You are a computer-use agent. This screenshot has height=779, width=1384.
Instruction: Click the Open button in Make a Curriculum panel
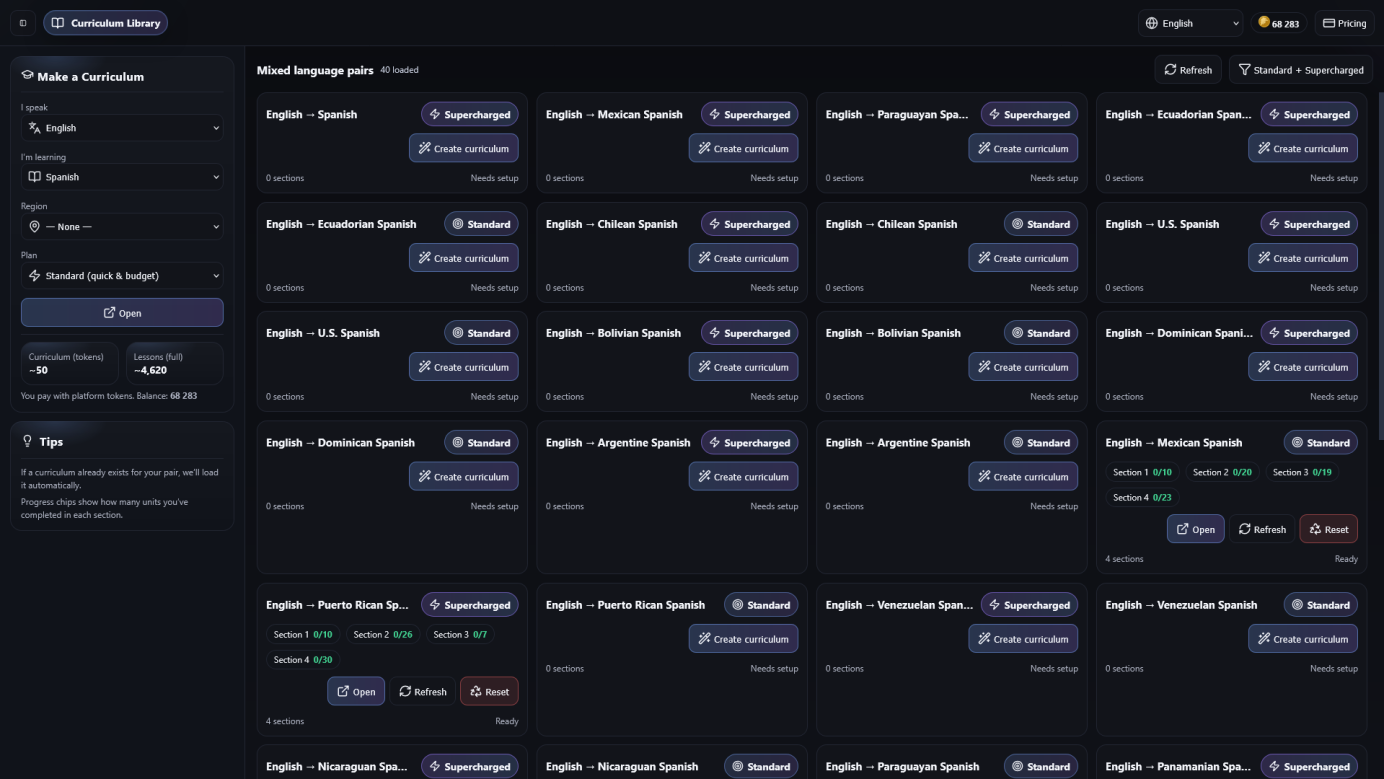coord(122,313)
